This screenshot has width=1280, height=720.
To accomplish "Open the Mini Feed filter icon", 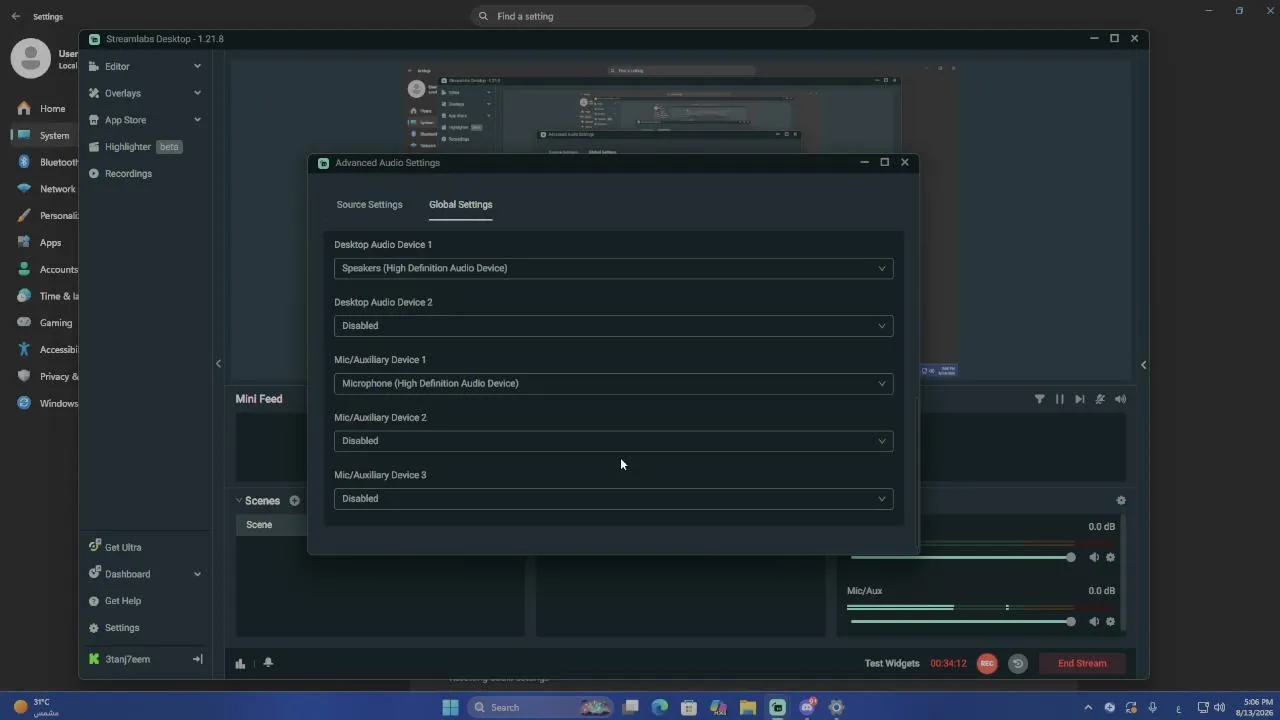I will click(1039, 399).
